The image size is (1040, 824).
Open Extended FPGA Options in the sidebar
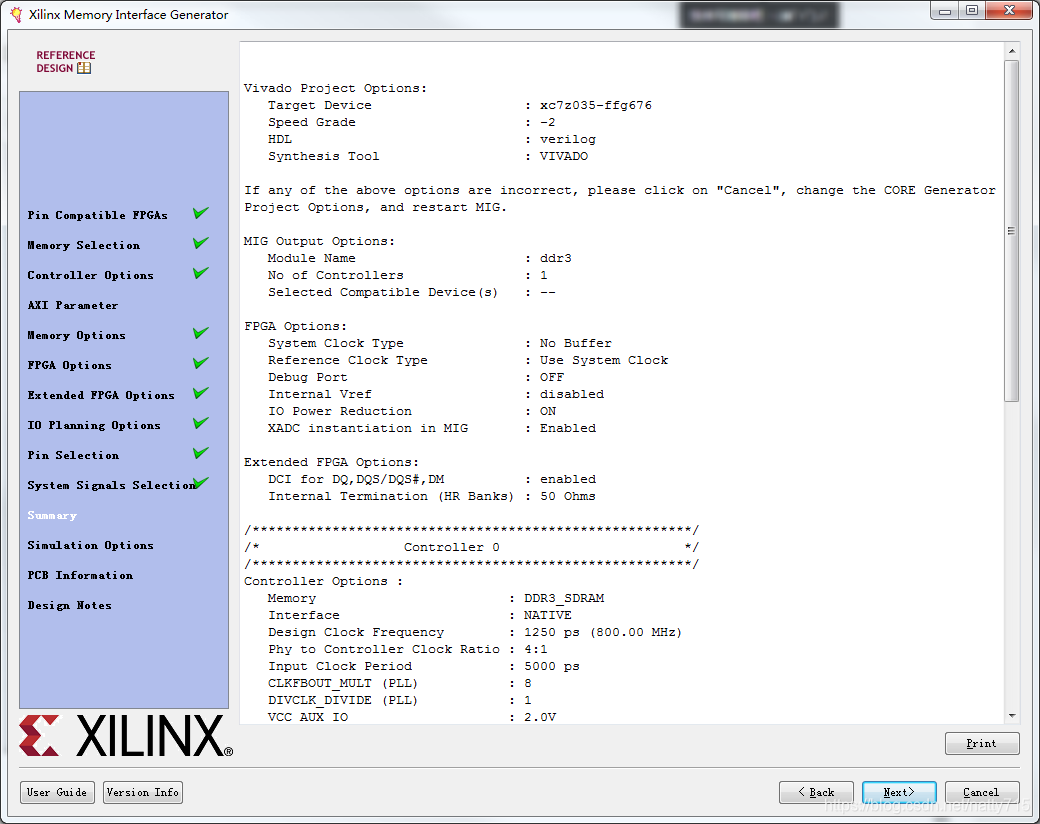[x=101, y=395]
